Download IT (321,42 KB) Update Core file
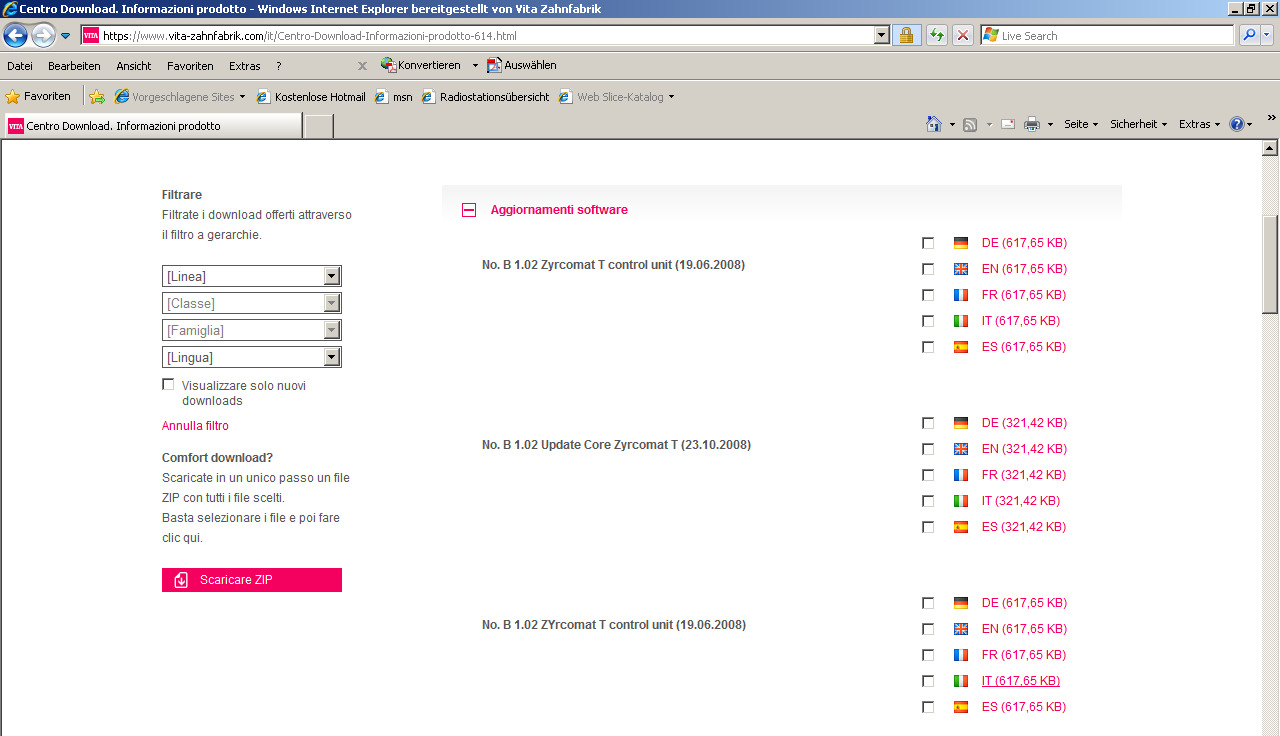1280x736 pixels. (1021, 501)
